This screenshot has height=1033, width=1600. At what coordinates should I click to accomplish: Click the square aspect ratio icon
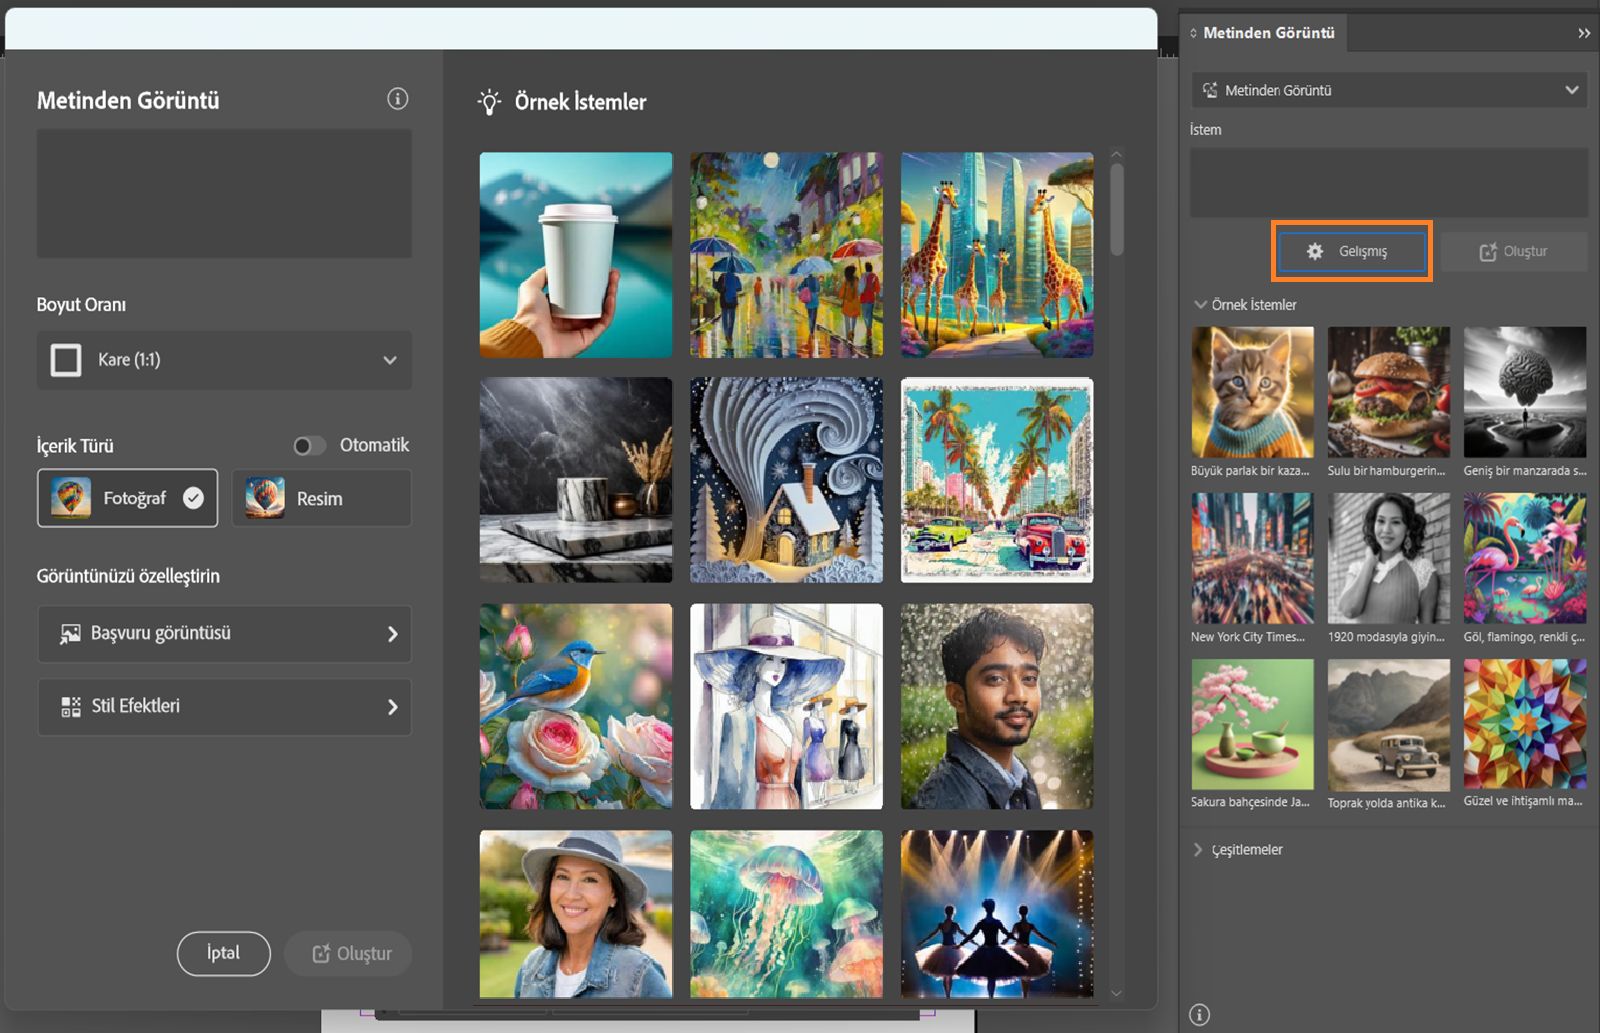[66, 360]
